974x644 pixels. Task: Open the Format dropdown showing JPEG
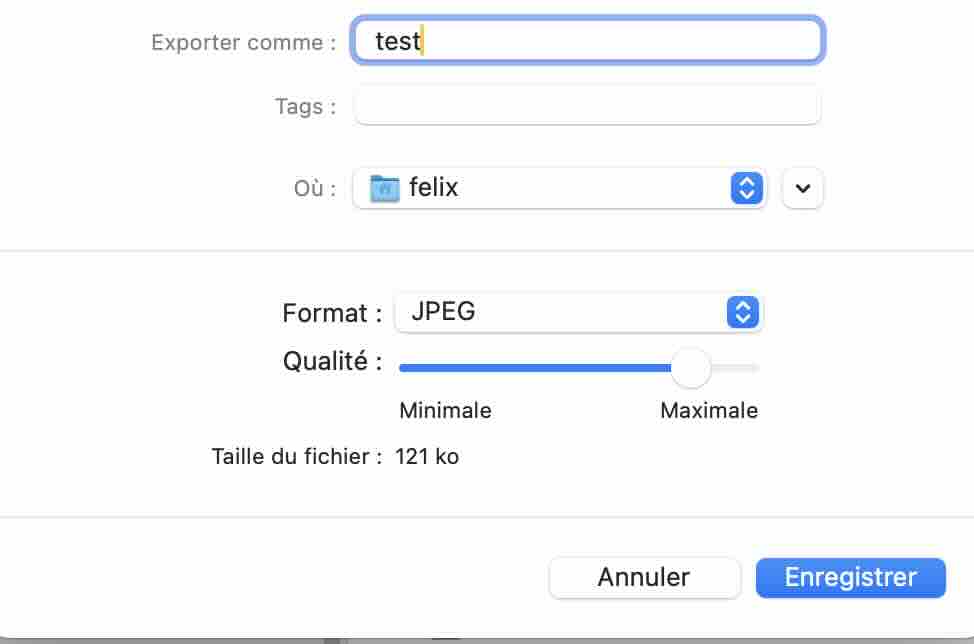[x=578, y=312]
